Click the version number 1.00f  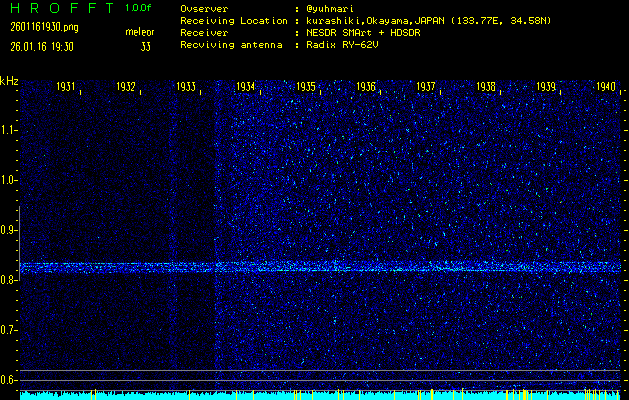[x=138, y=8]
